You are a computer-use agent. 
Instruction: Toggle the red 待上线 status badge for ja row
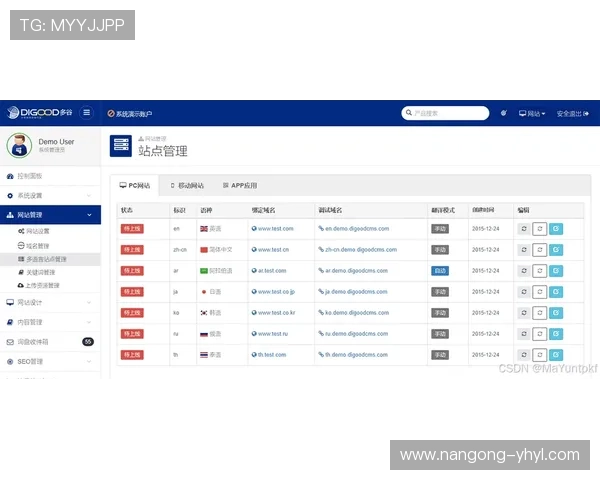pos(131,291)
